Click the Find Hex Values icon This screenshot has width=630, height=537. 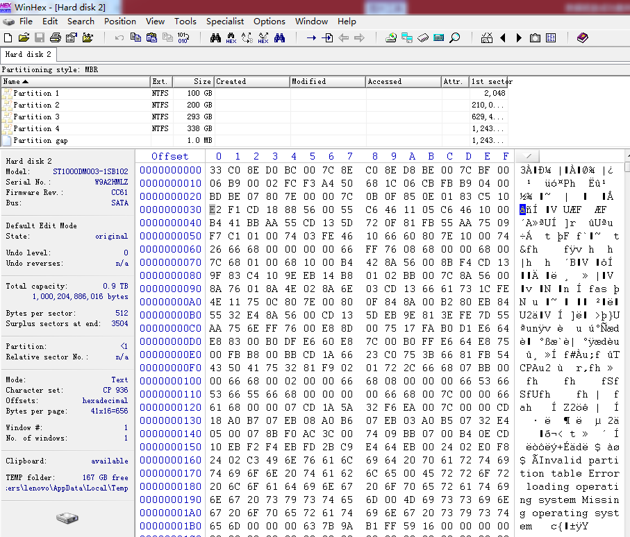(231, 38)
